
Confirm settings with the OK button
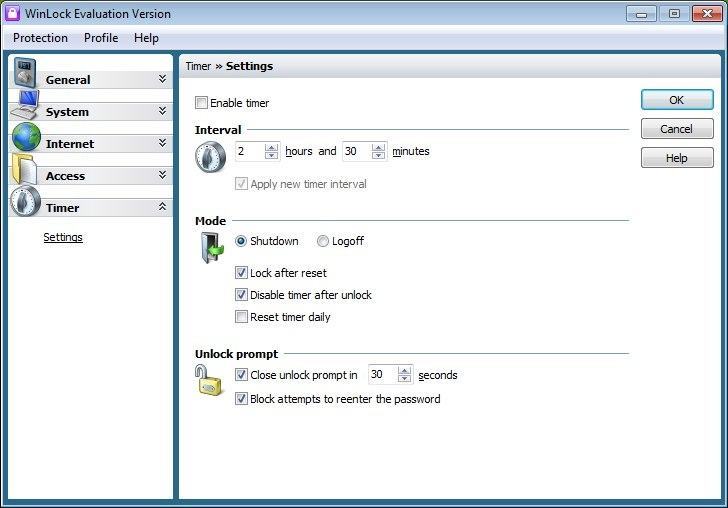coord(677,100)
